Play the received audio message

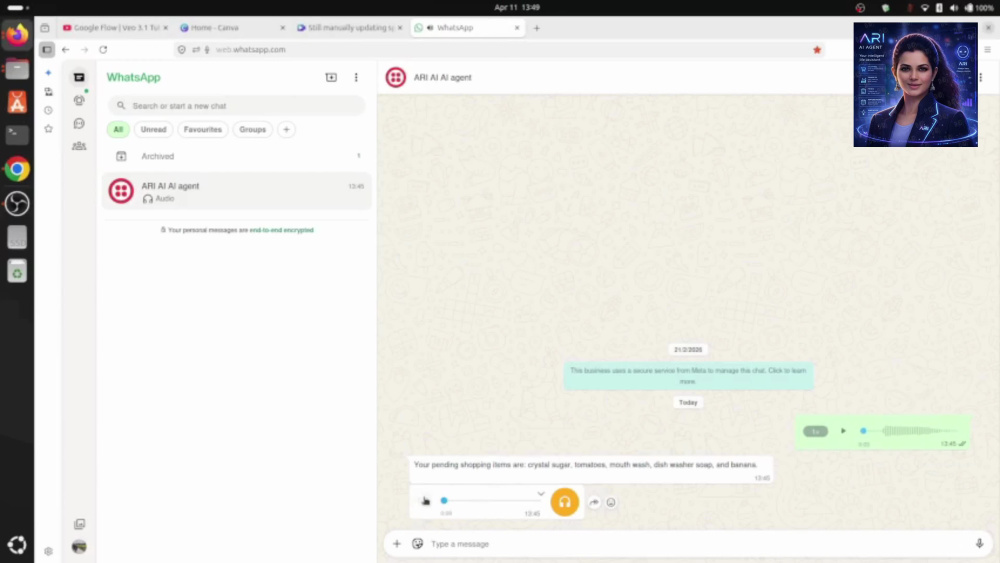click(x=425, y=501)
